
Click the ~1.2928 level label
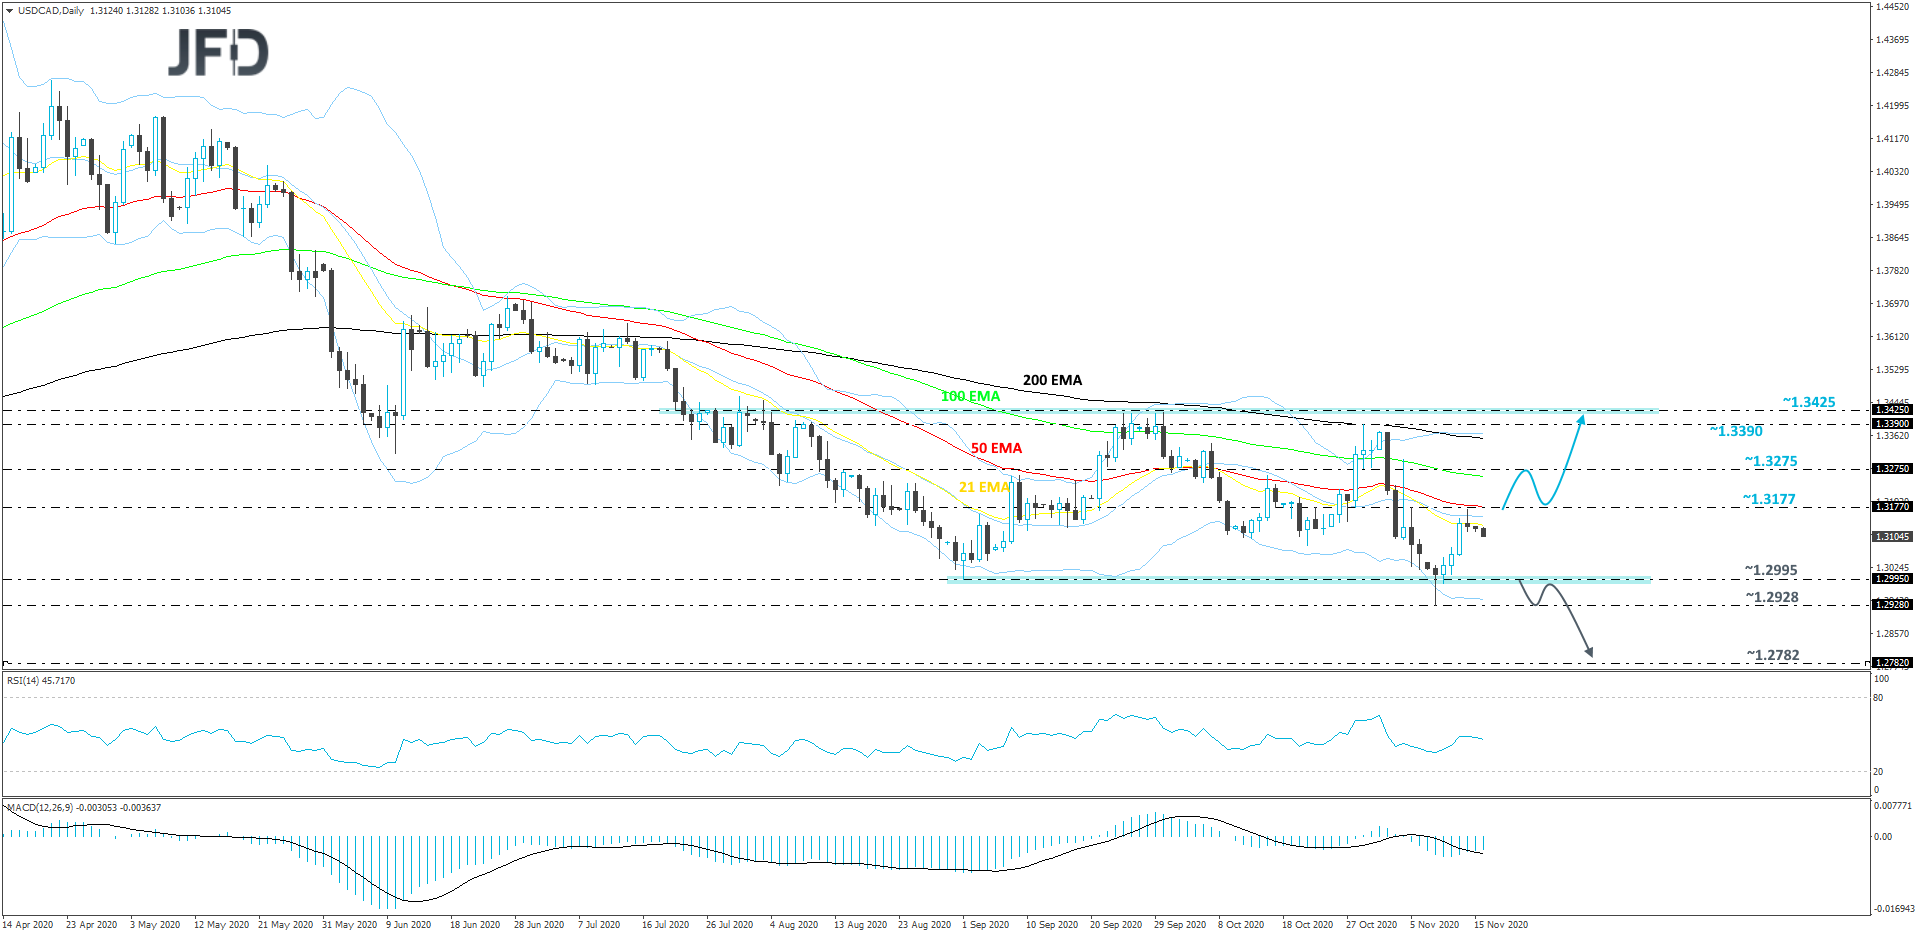[1772, 597]
